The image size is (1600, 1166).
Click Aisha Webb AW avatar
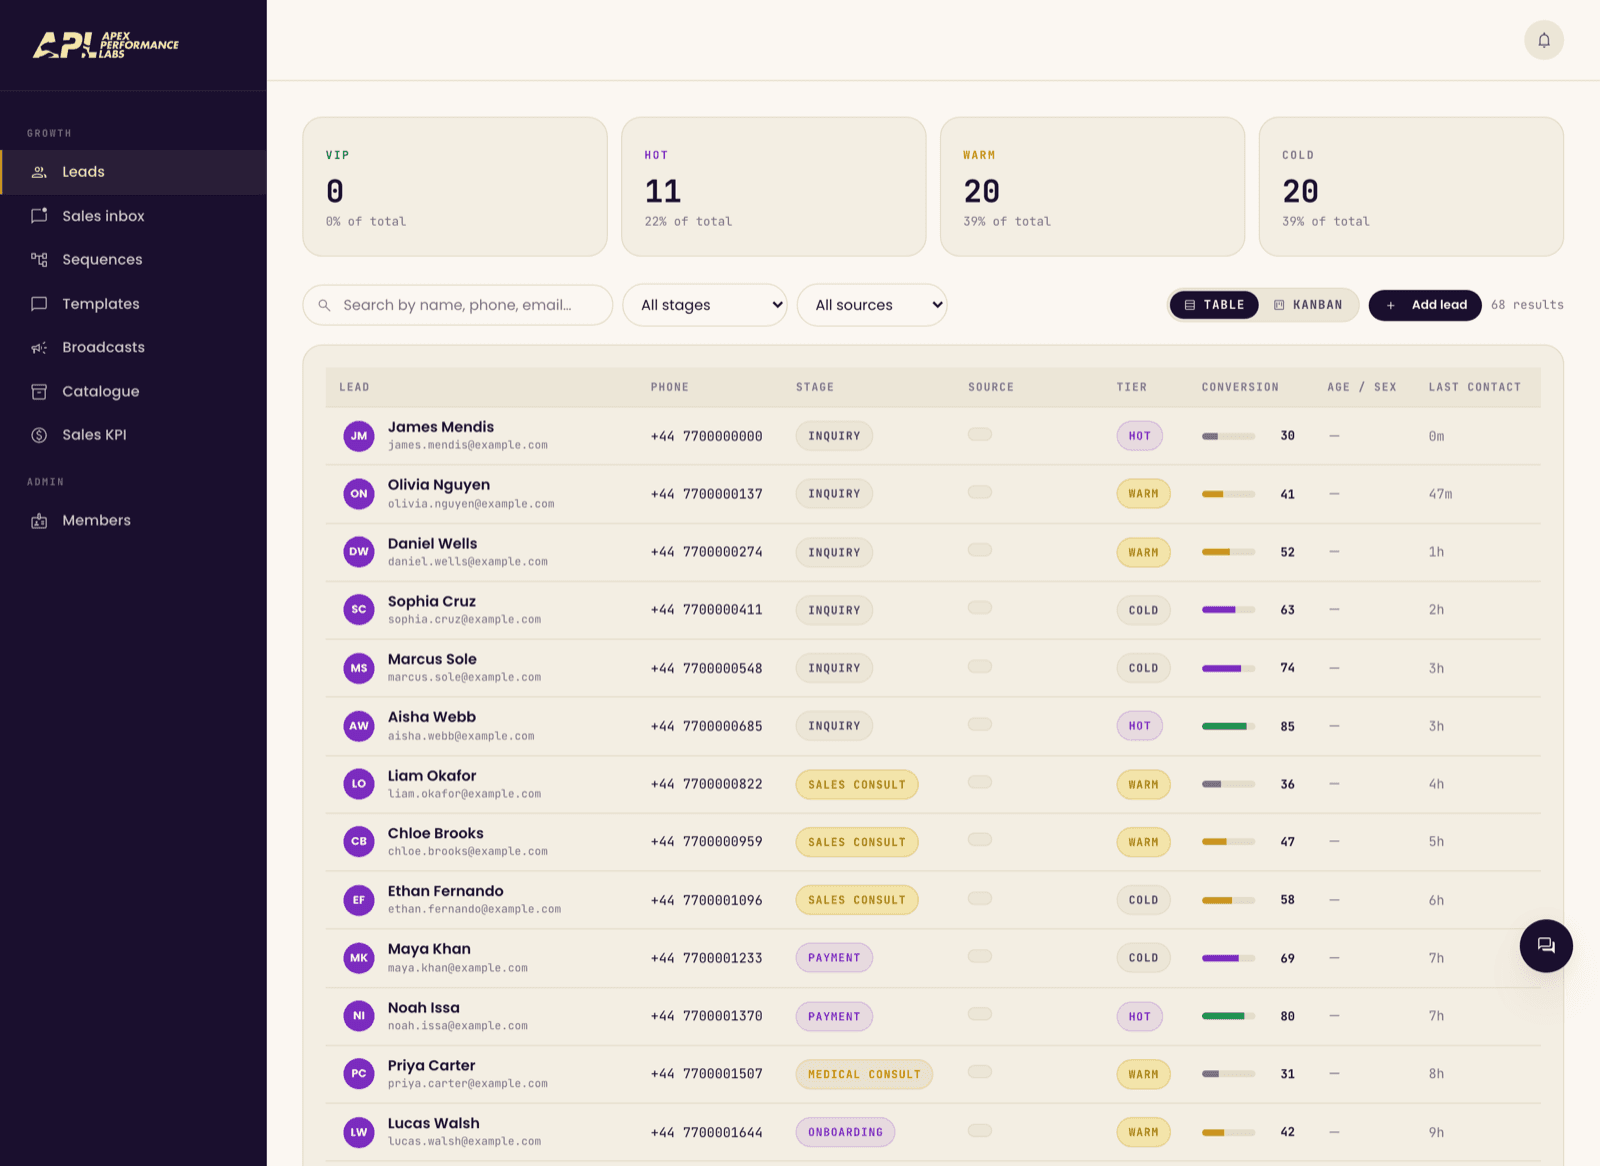click(359, 726)
